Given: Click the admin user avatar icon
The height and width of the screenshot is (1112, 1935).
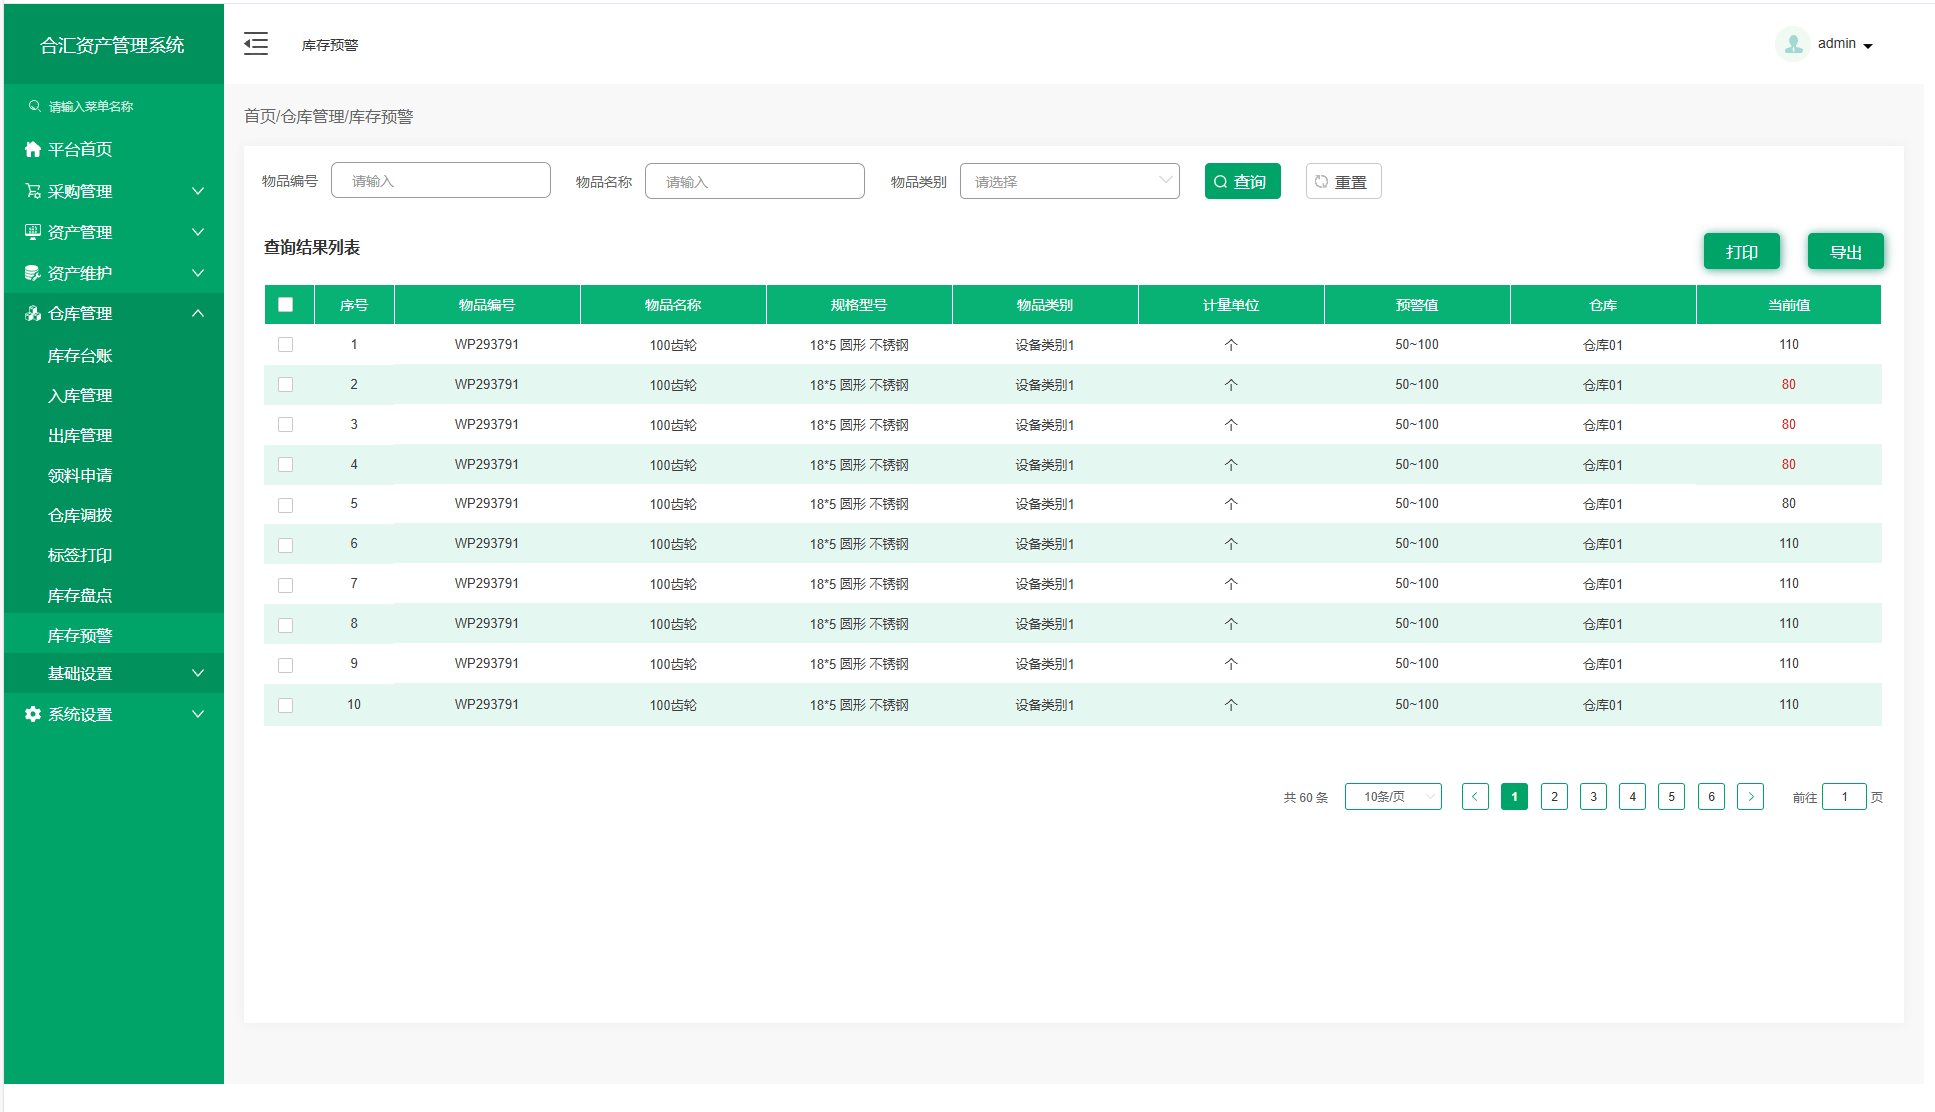Looking at the screenshot, I should pos(1793,44).
